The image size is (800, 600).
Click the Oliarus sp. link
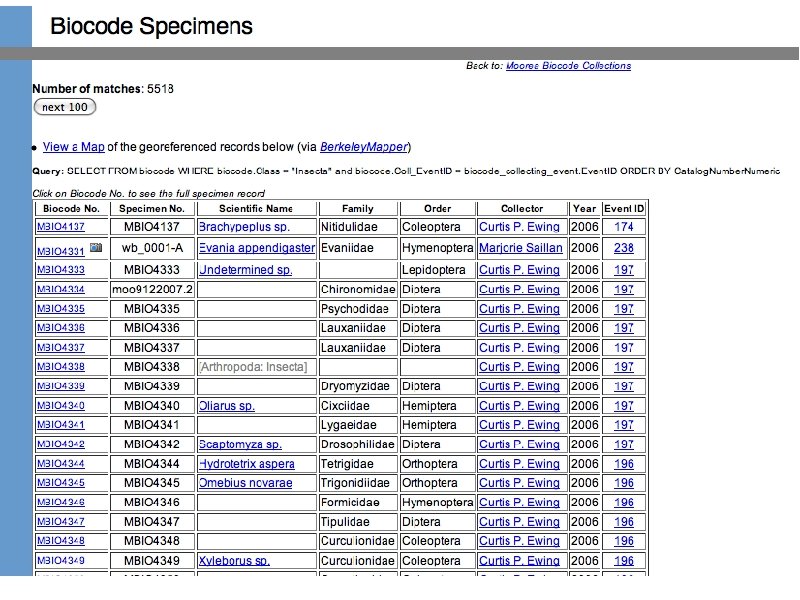227,406
